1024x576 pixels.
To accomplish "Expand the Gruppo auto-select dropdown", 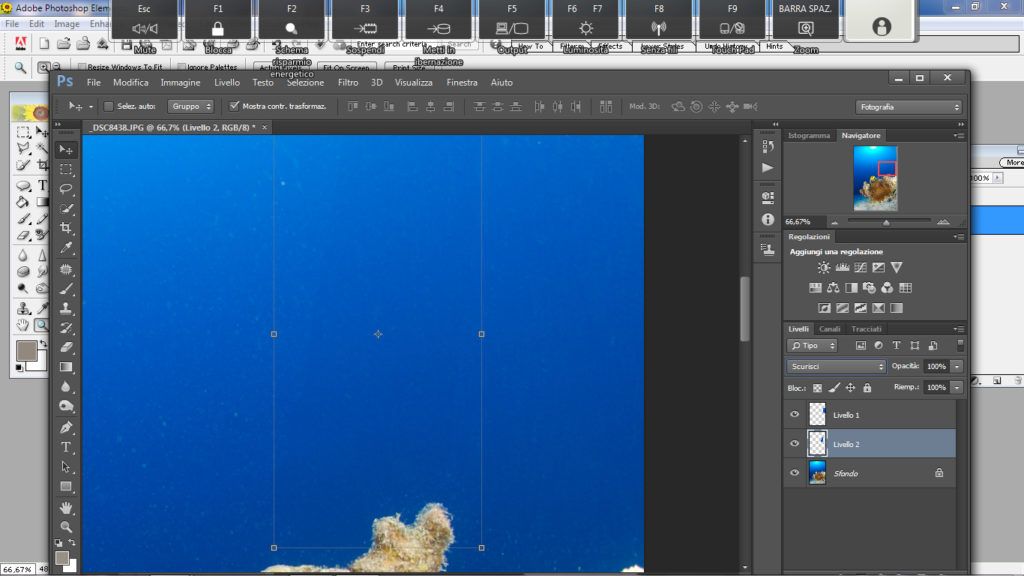I will tap(190, 106).
